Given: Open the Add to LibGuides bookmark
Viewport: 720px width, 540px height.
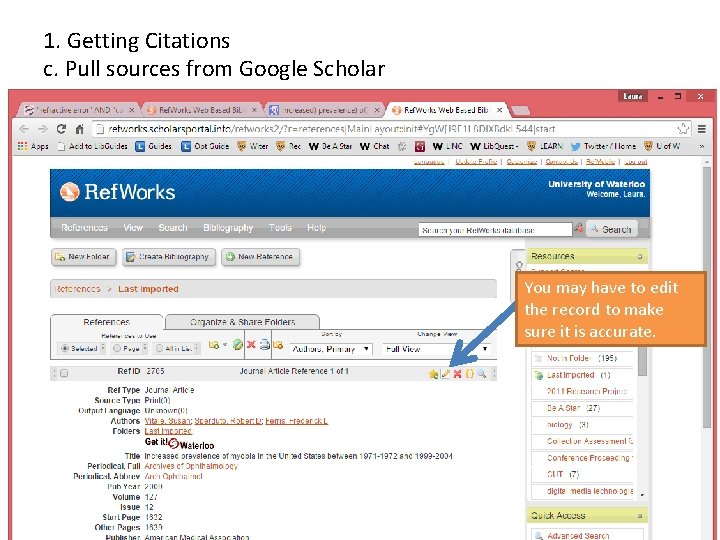Looking at the screenshot, I should [92, 146].
